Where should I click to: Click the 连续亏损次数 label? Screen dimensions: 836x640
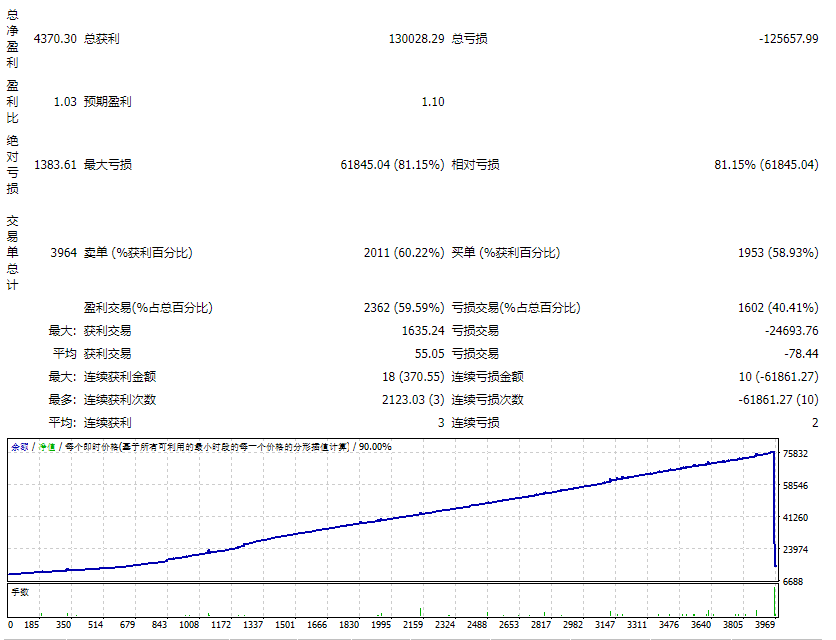coord(488,399)
